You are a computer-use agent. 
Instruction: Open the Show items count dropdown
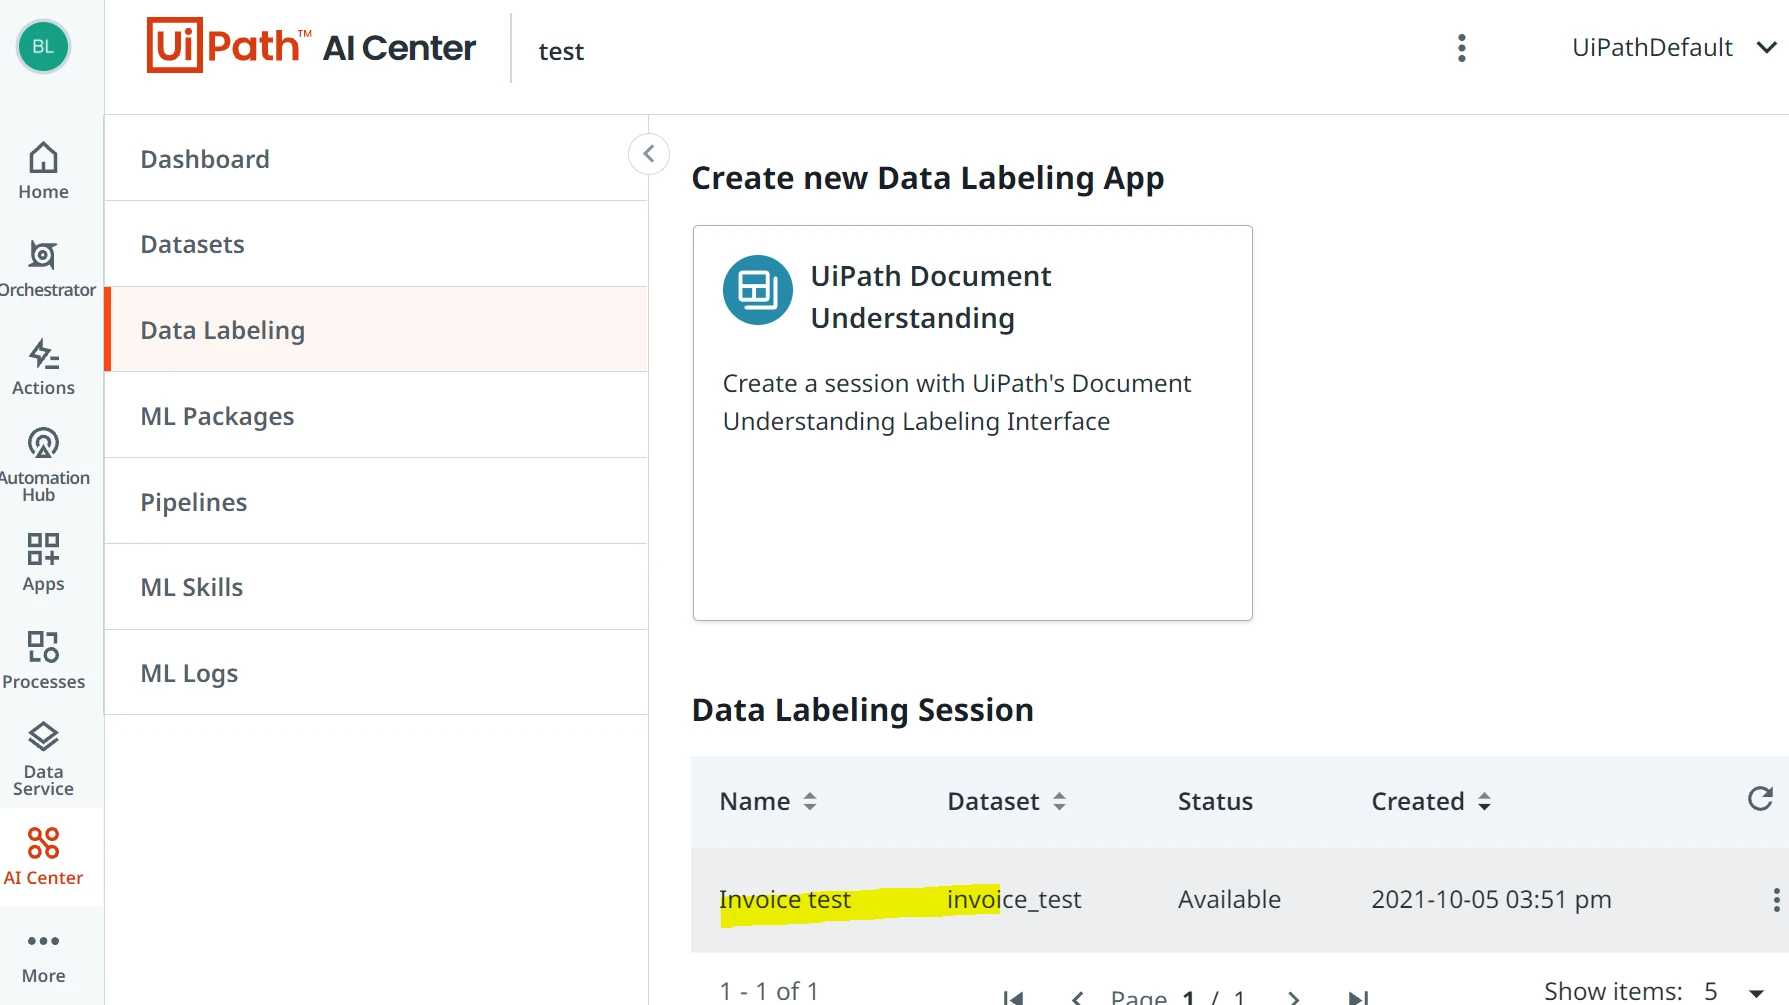pyautogui.click(x=1733, y=991)
